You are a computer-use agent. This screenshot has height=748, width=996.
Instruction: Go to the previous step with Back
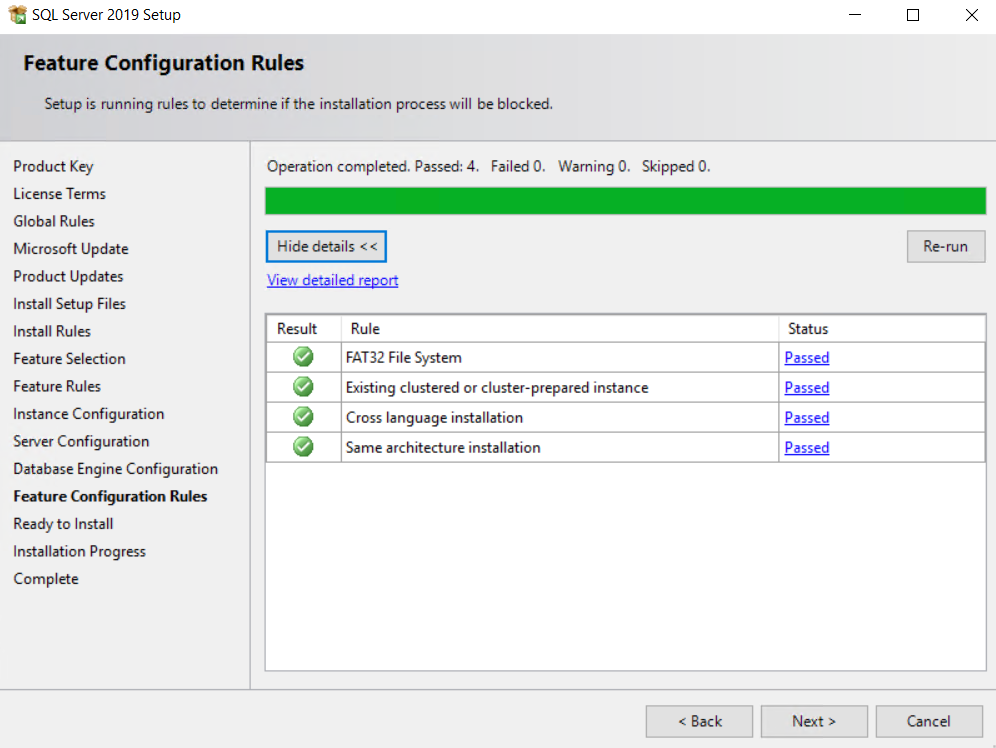(x=699, y=721)
